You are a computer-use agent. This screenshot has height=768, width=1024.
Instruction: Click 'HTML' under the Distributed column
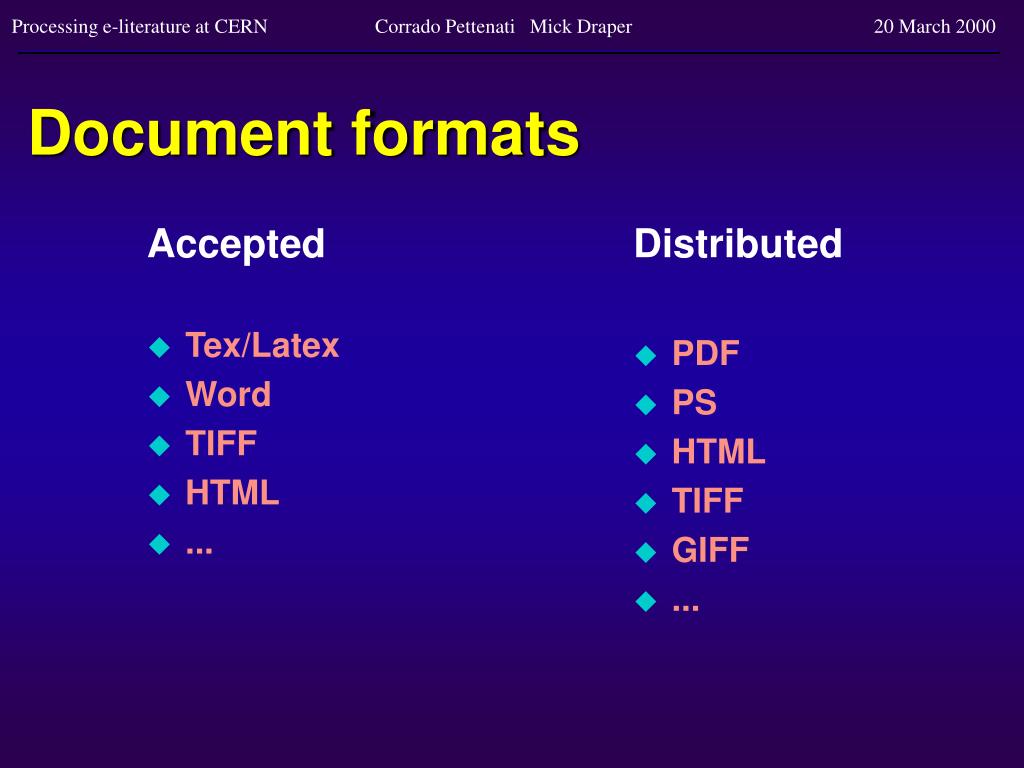[x=719, y=452]
